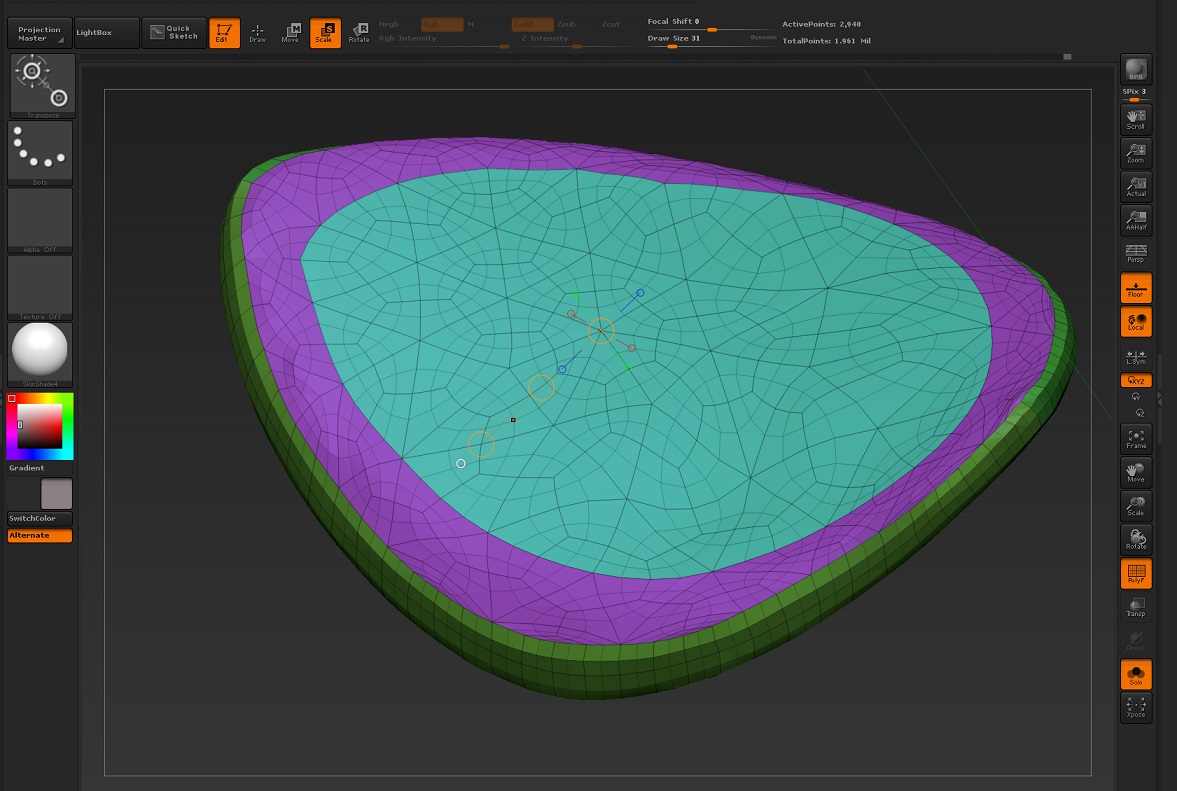Toggle the Floor grid
This screenshot has height=791, width=1177.
(x=1136, y=288)
